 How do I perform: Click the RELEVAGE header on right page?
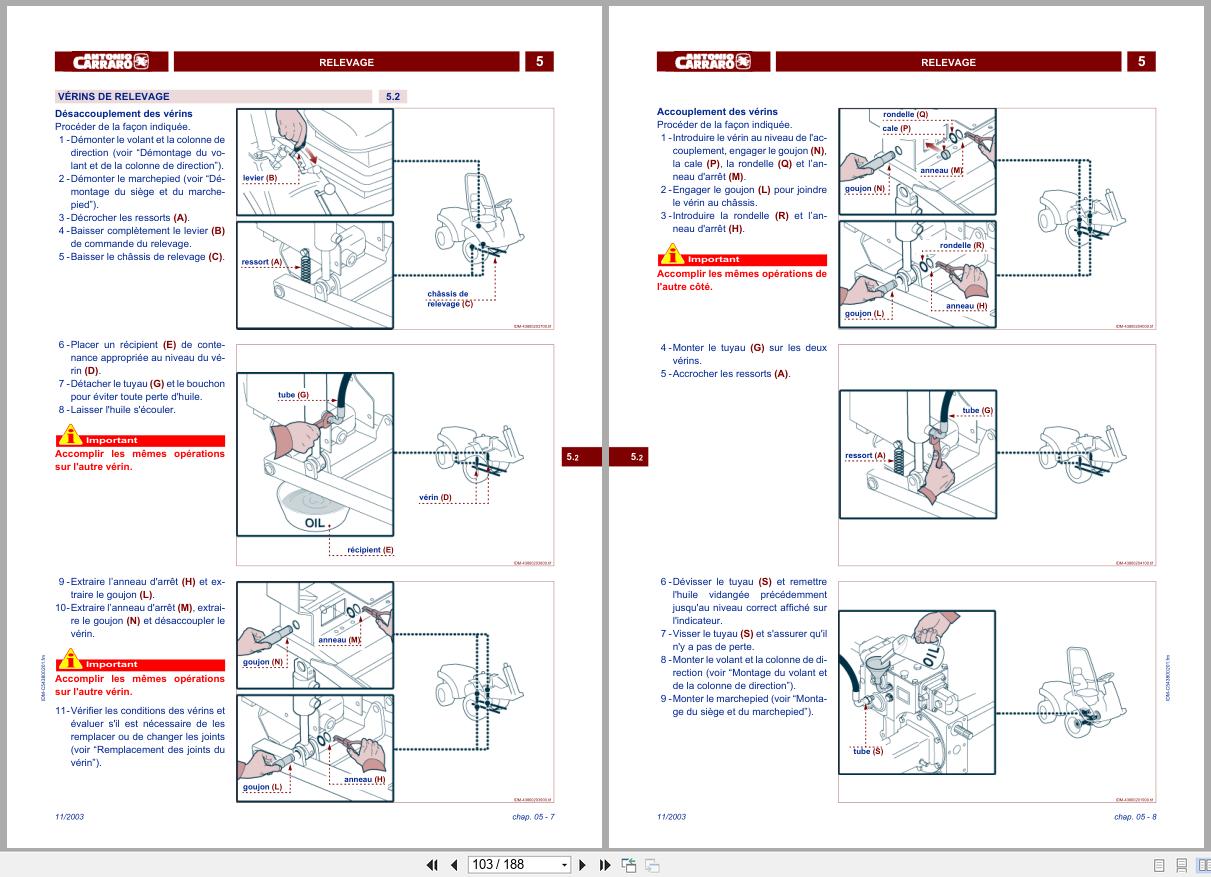[948, 62]
